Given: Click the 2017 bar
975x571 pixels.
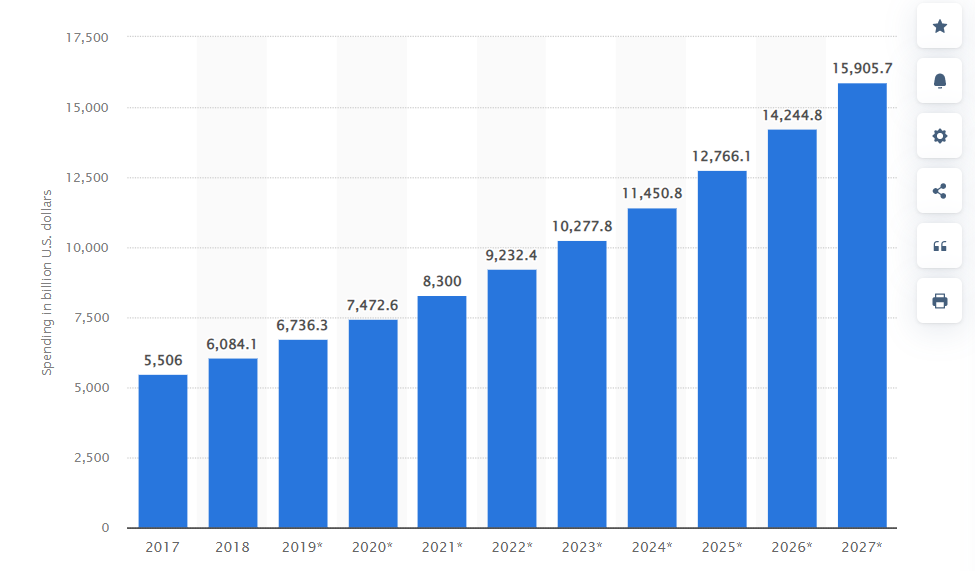Looking at the screenshot, I should [x=163, y=451].
